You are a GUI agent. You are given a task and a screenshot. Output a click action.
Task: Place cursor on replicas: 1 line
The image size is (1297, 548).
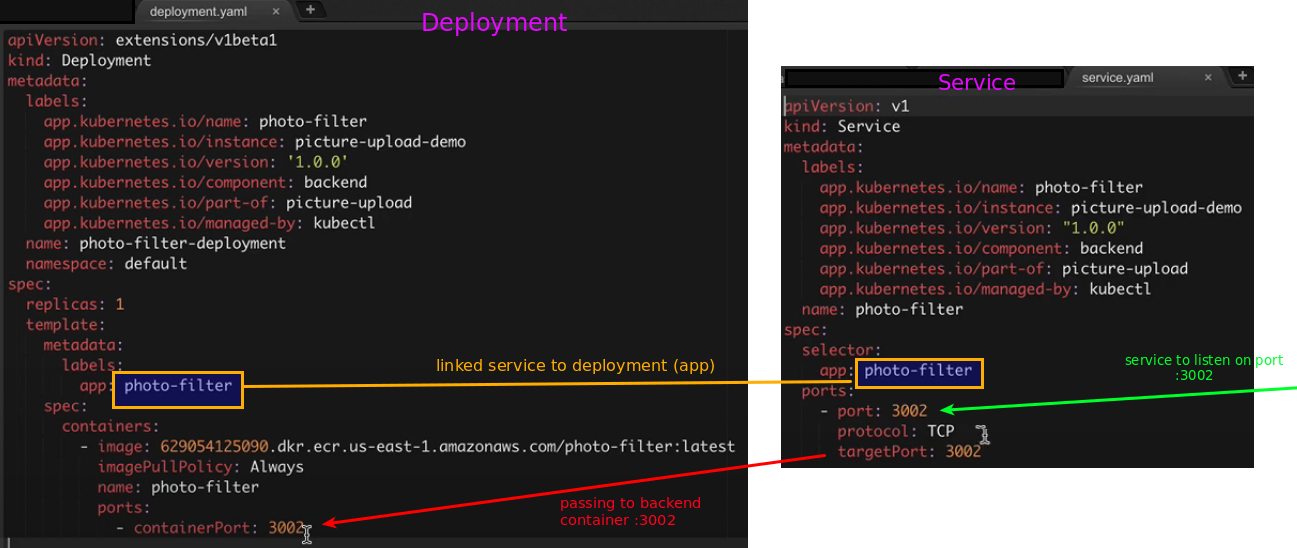75,304
